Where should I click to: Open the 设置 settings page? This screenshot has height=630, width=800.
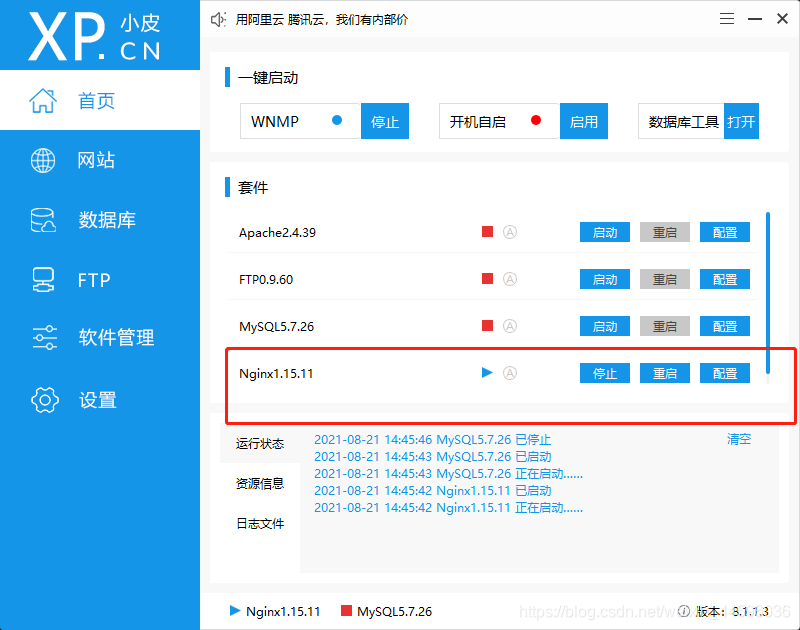click(x=100, y=400)
